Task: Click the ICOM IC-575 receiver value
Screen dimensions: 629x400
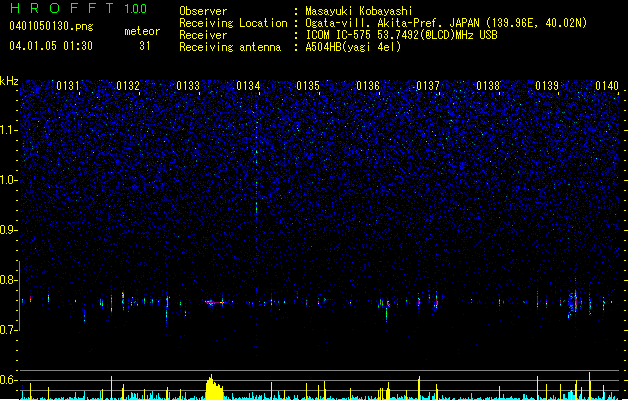Action: (x=401, y=35)
